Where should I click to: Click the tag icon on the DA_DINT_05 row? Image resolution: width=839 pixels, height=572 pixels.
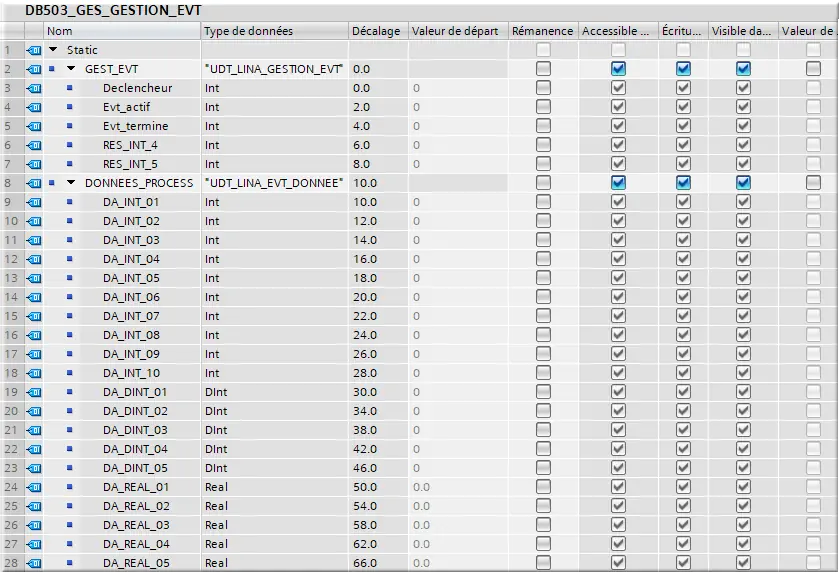[34, 468]
